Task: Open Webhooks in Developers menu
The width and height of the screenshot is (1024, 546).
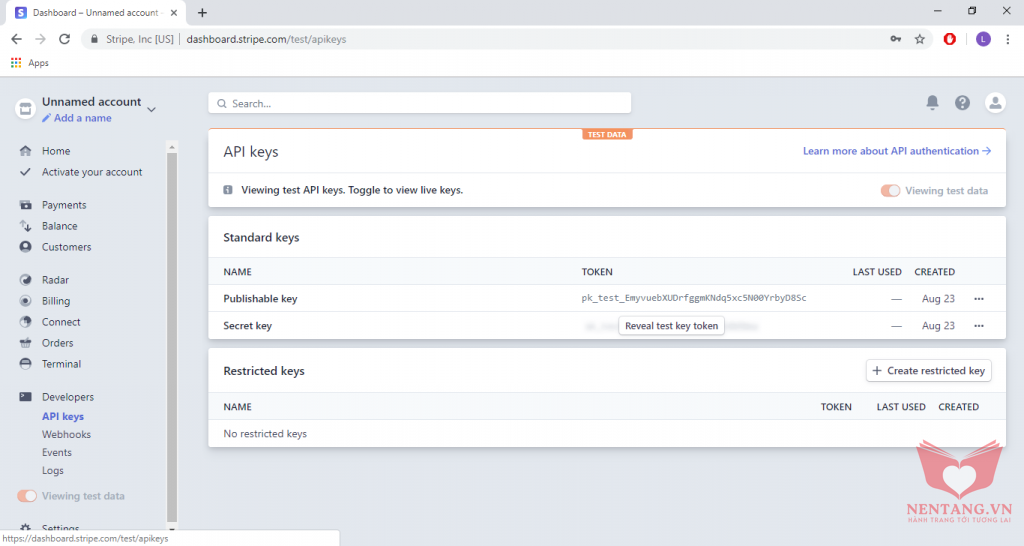Action: pos(66,435)
